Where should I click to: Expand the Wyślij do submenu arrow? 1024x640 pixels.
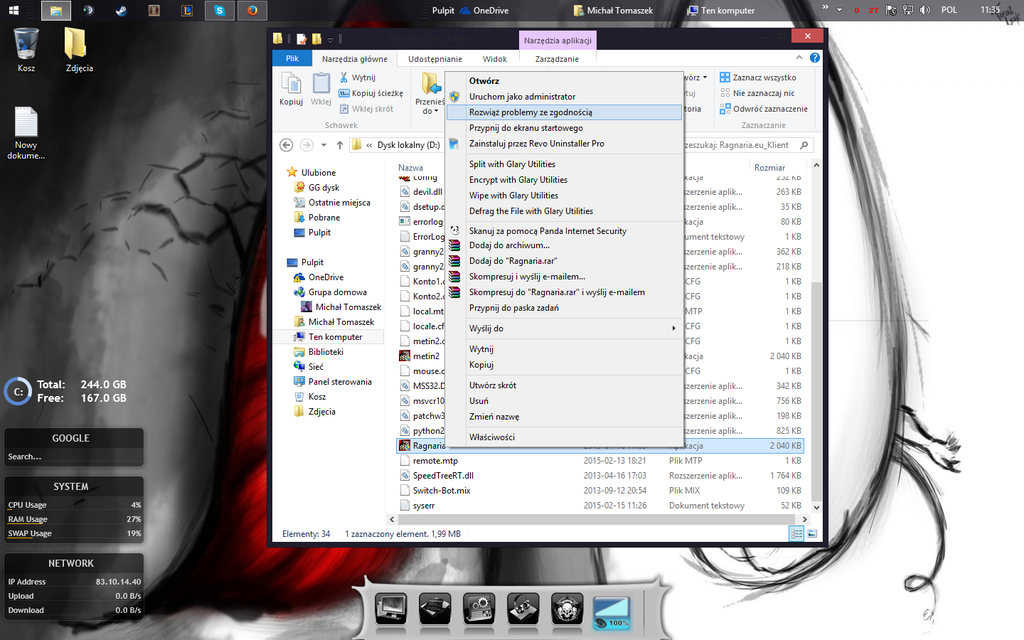pos(673,328)
